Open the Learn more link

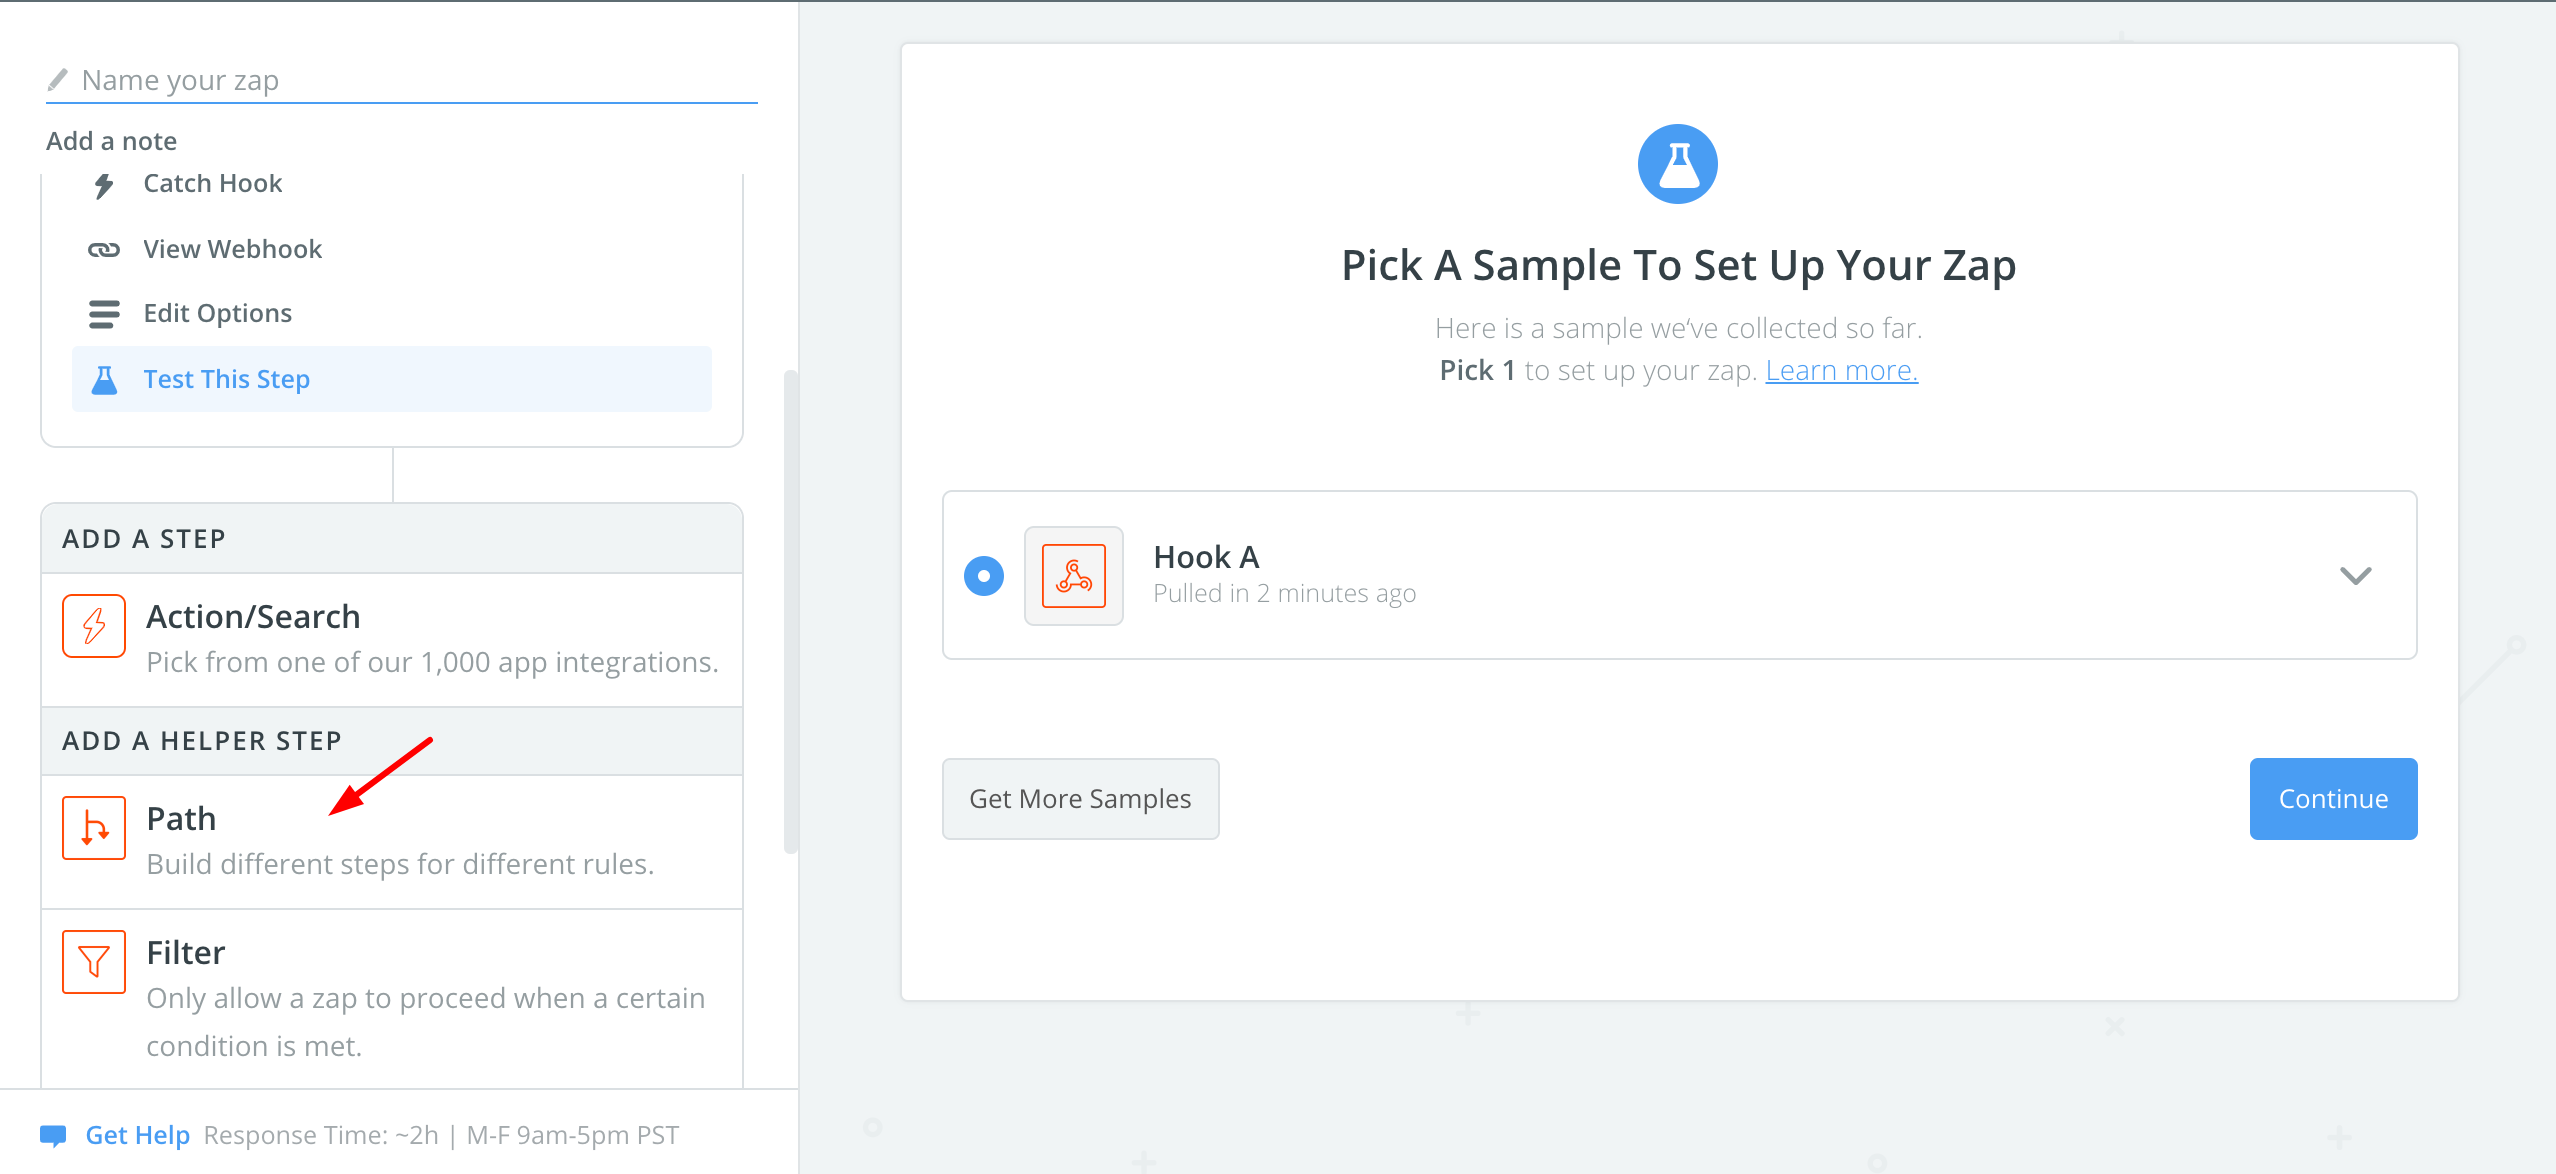pyautogui.click(x=1842, y=371)
